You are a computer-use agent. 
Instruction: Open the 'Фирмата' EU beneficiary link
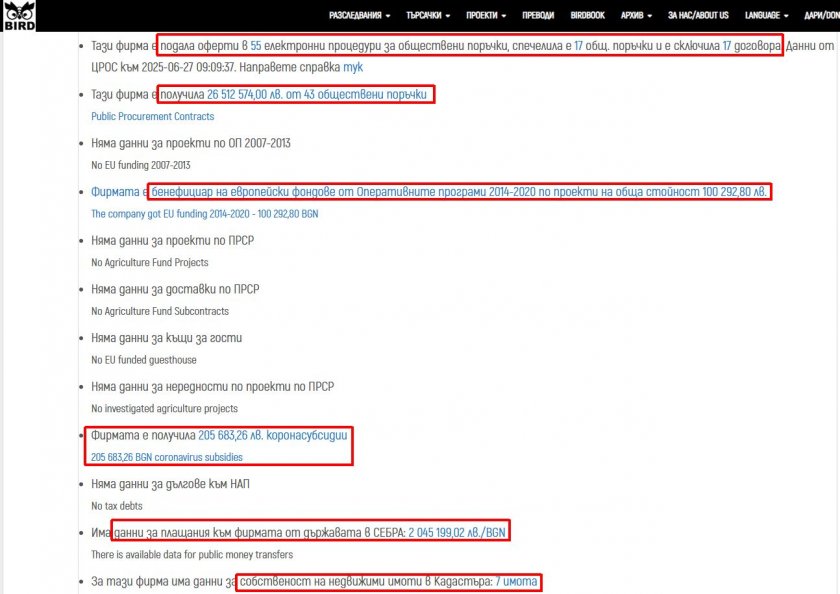click(x=116, y=191)
